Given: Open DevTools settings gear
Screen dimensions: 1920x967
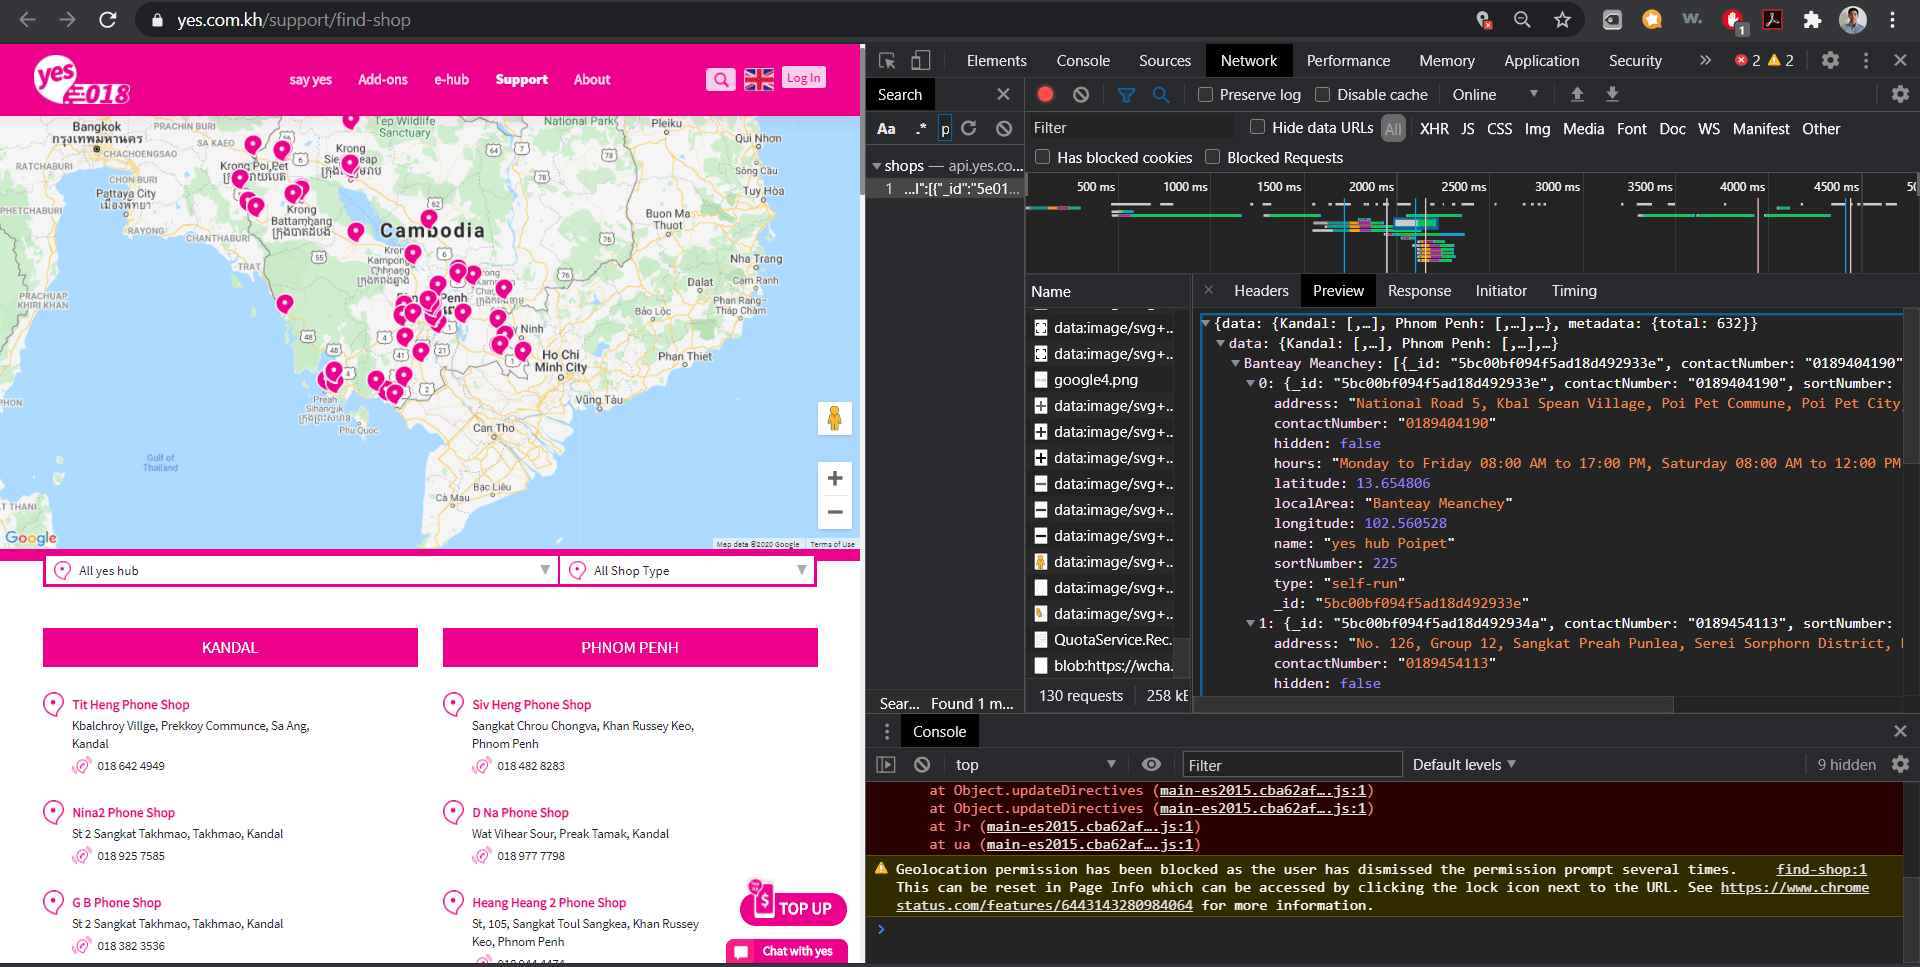Looking at the screenshot, I should (x=1830, y=60).
